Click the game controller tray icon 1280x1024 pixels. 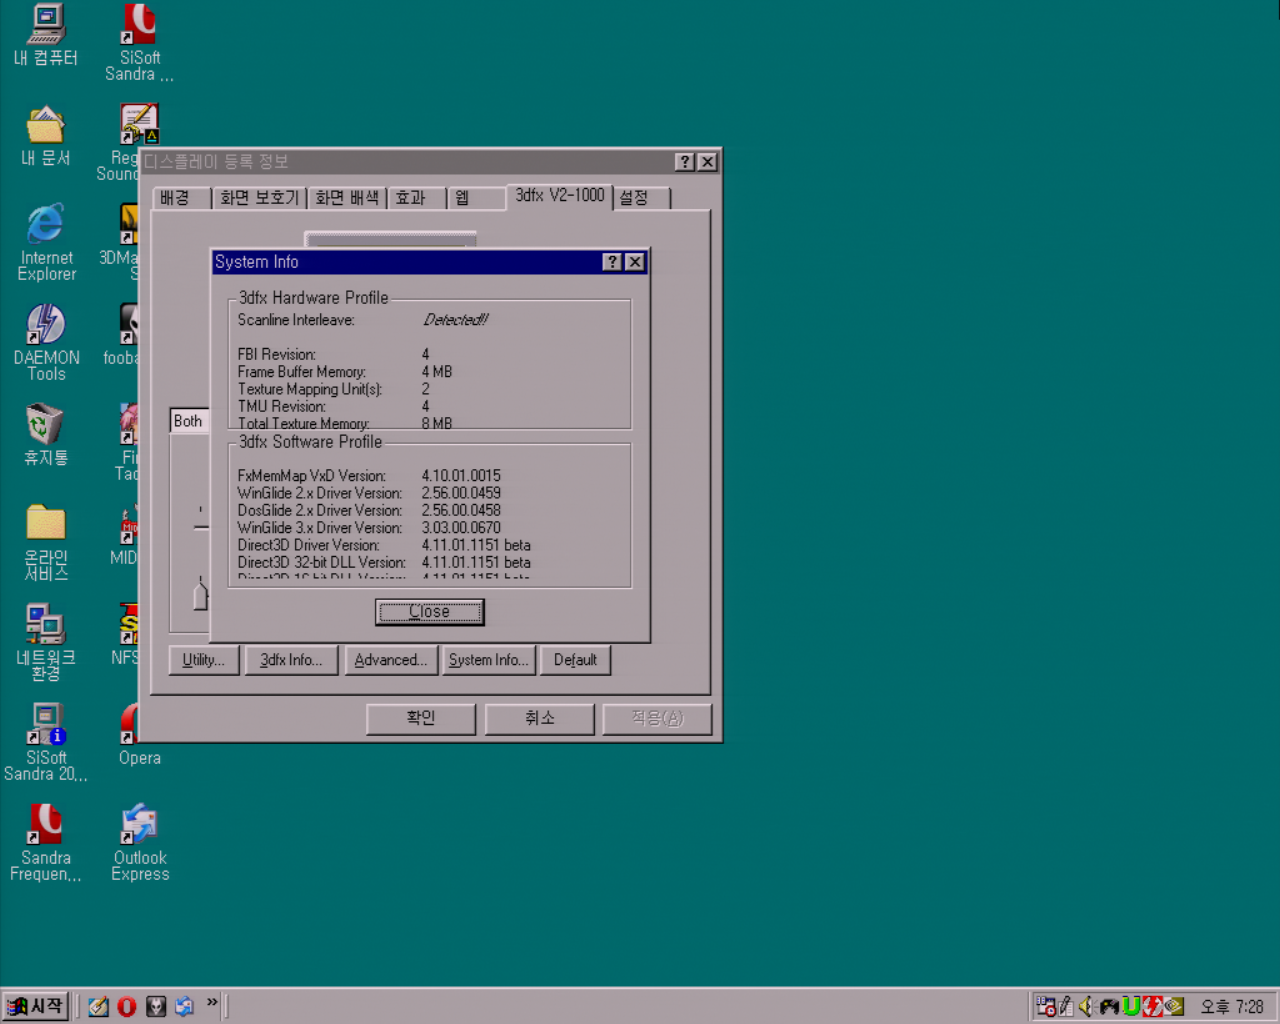[x=1109, y=1007]
